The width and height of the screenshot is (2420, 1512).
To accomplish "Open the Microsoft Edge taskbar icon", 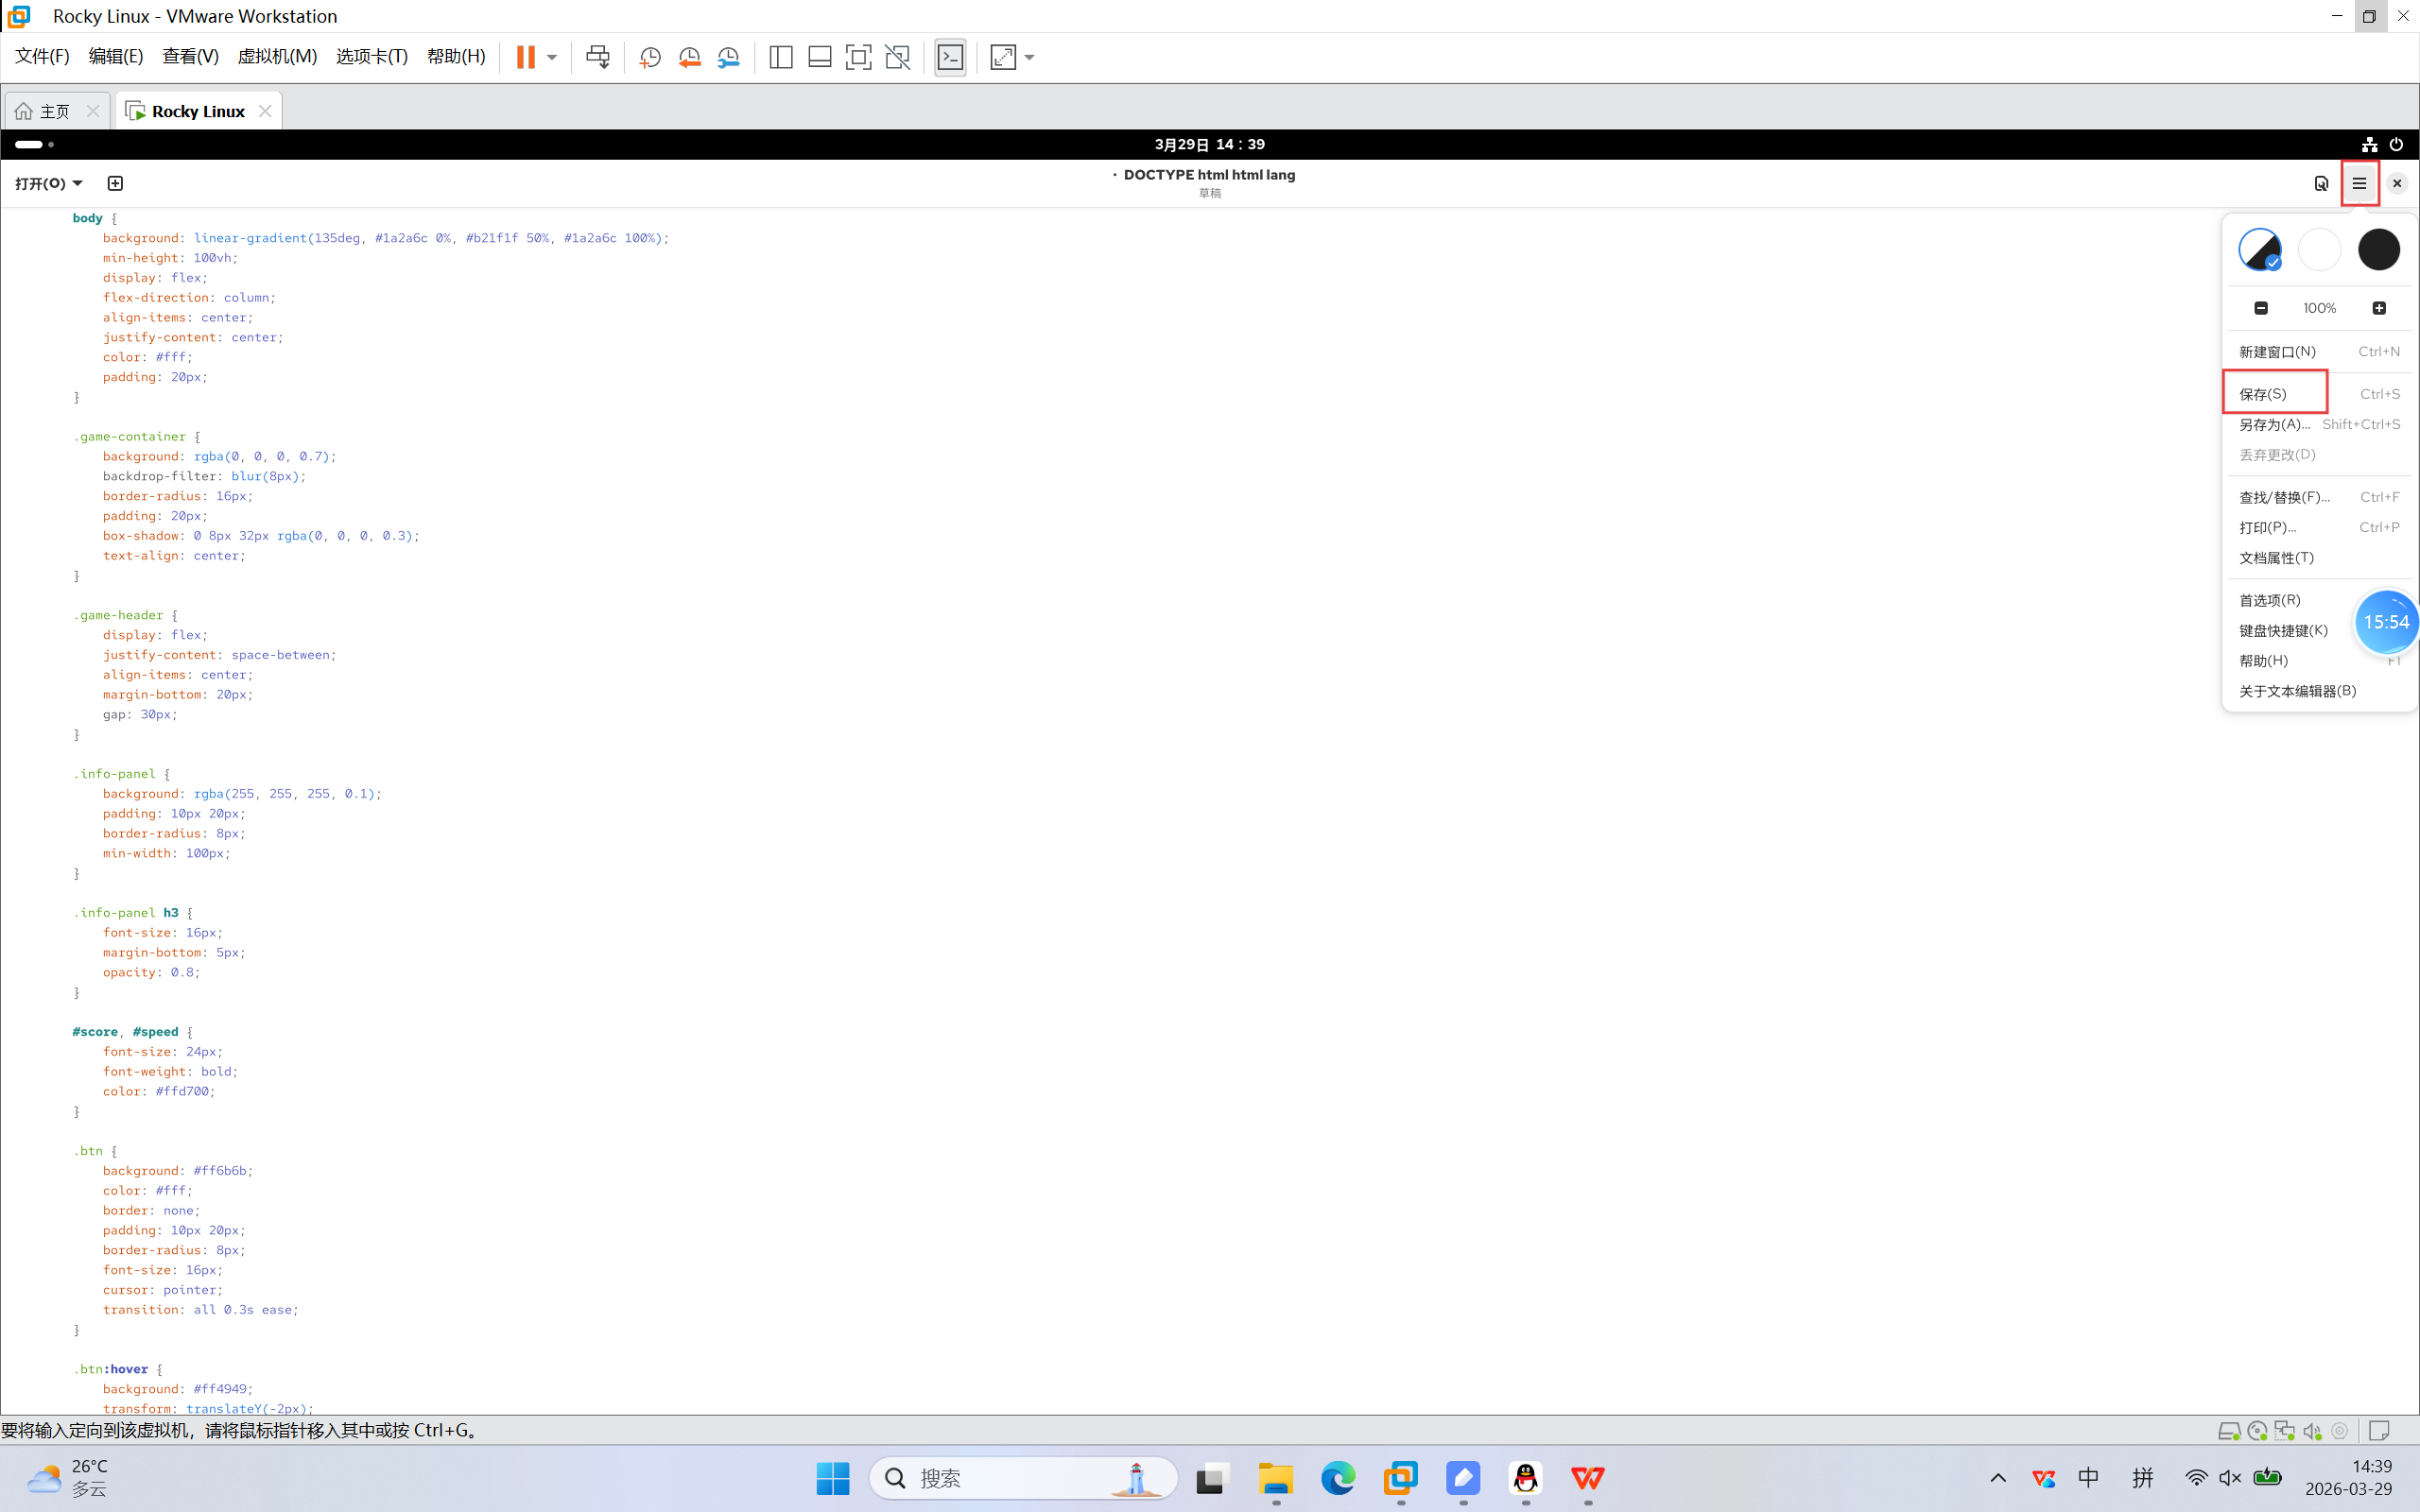I will 1338,1477.
